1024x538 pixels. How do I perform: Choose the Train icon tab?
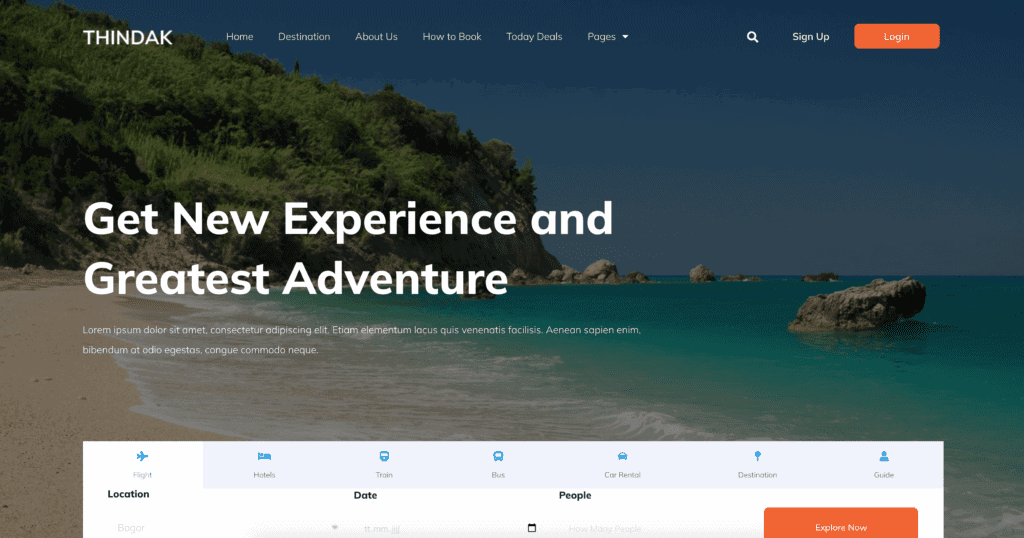(x=384, y=456)
